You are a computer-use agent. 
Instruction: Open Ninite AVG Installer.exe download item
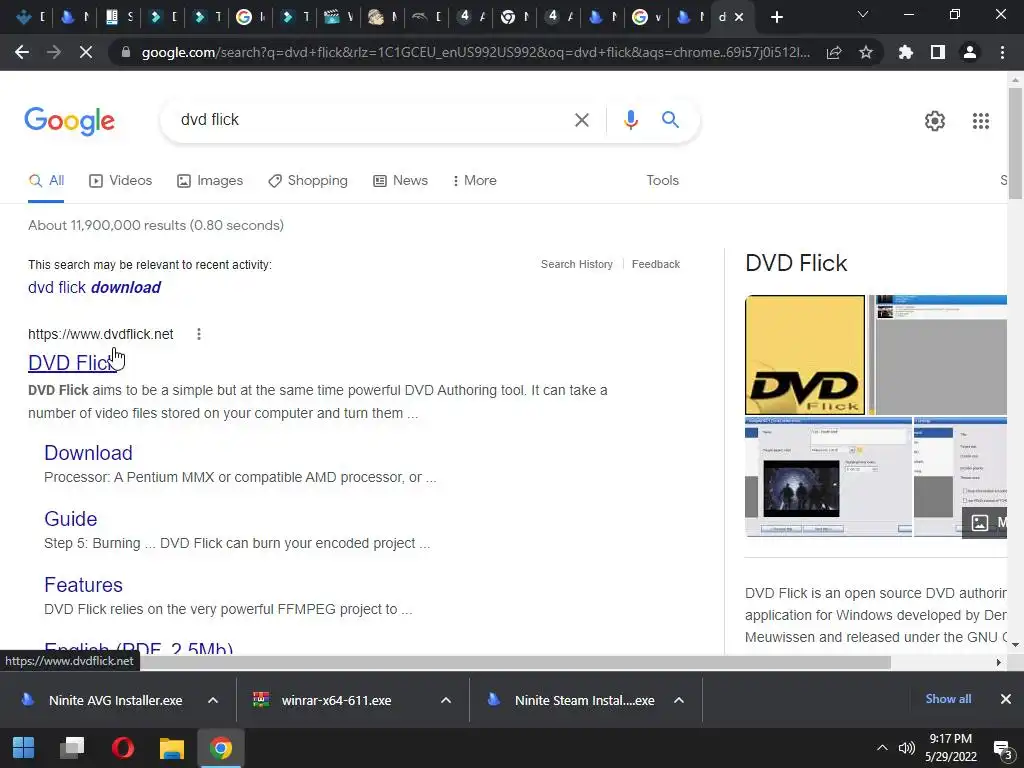pyautogui.click(x=103, y=700)
